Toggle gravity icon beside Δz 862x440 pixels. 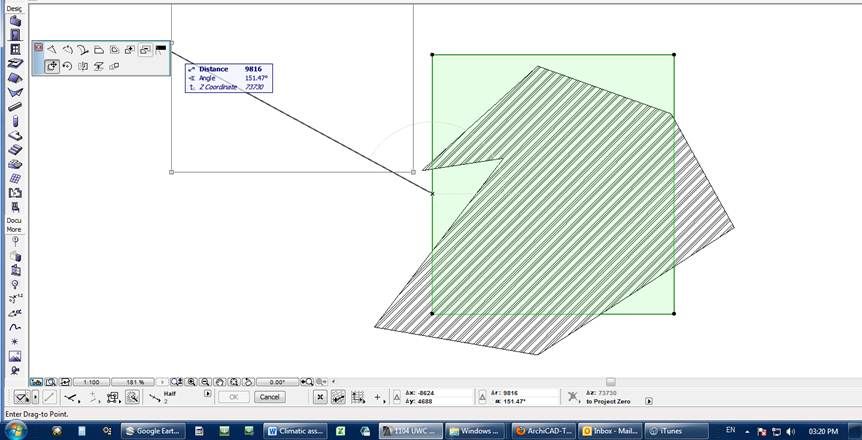point(573,397)
